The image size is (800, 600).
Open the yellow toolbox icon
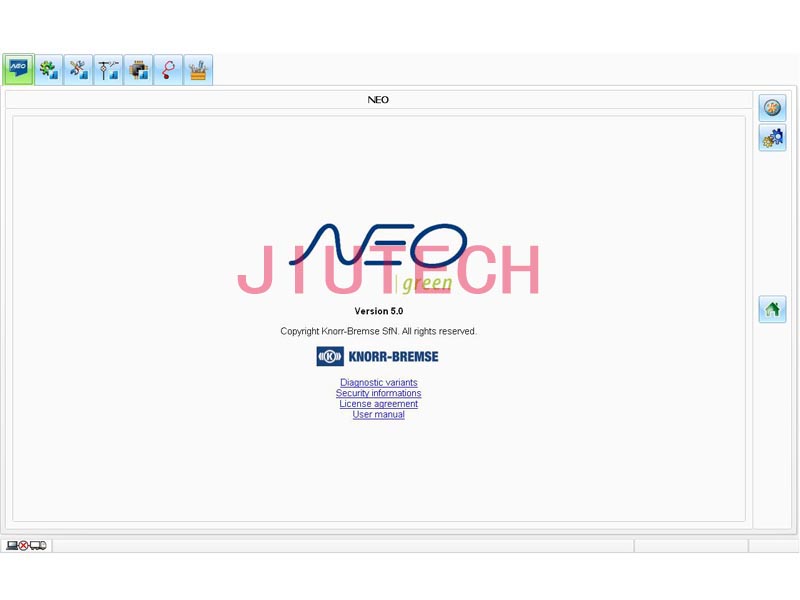pos(198,69)
